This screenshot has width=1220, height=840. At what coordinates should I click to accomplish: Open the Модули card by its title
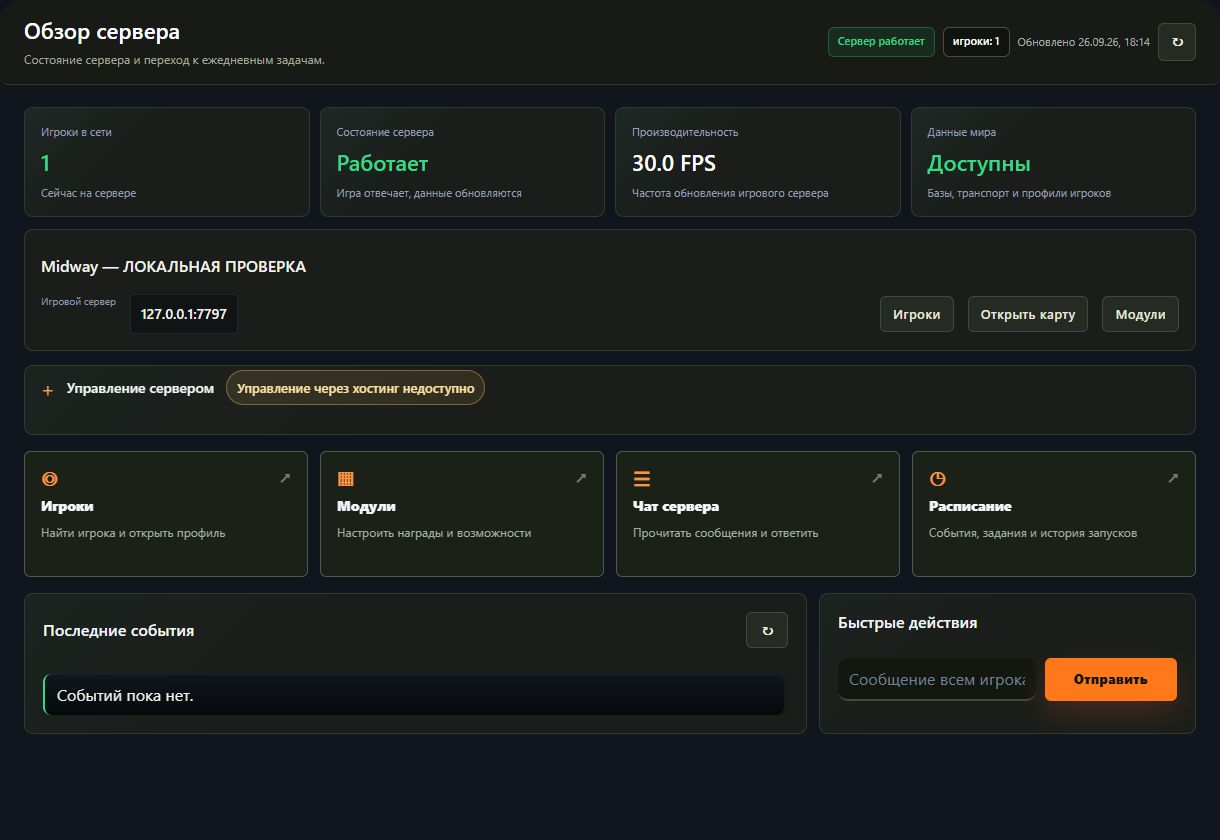tap(366, 506)
